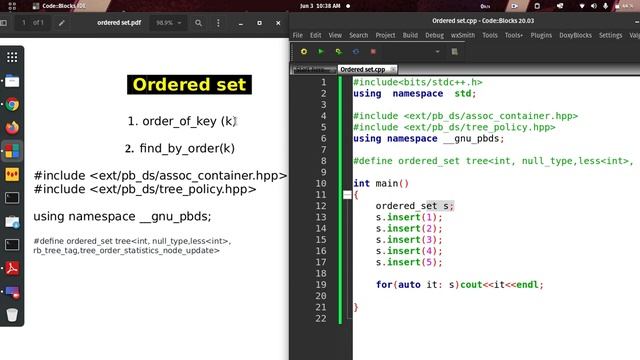Open the clock showing Jun 3 10:38 AM

click(x=320, y=6)
